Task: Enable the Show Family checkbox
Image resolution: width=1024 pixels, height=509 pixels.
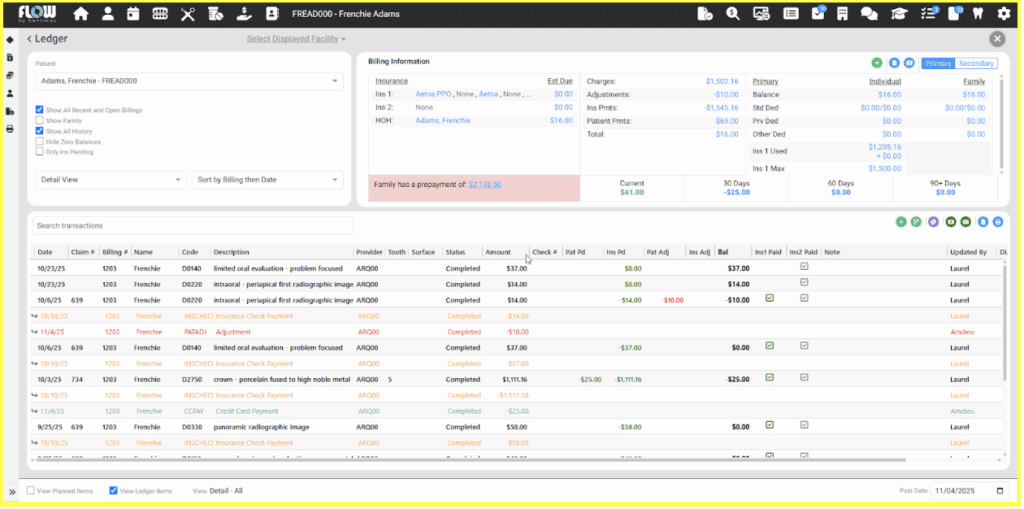Action: (x=39, y=120)
